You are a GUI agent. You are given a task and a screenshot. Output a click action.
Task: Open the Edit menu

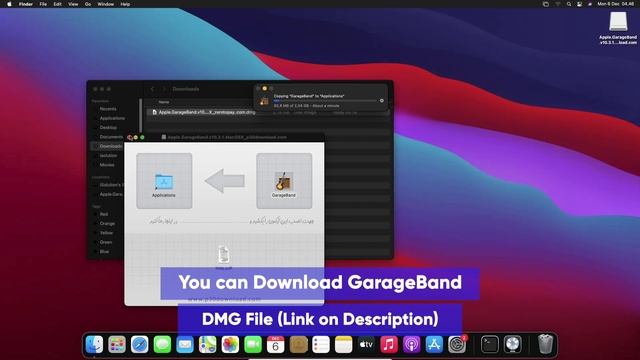point(58,4)
